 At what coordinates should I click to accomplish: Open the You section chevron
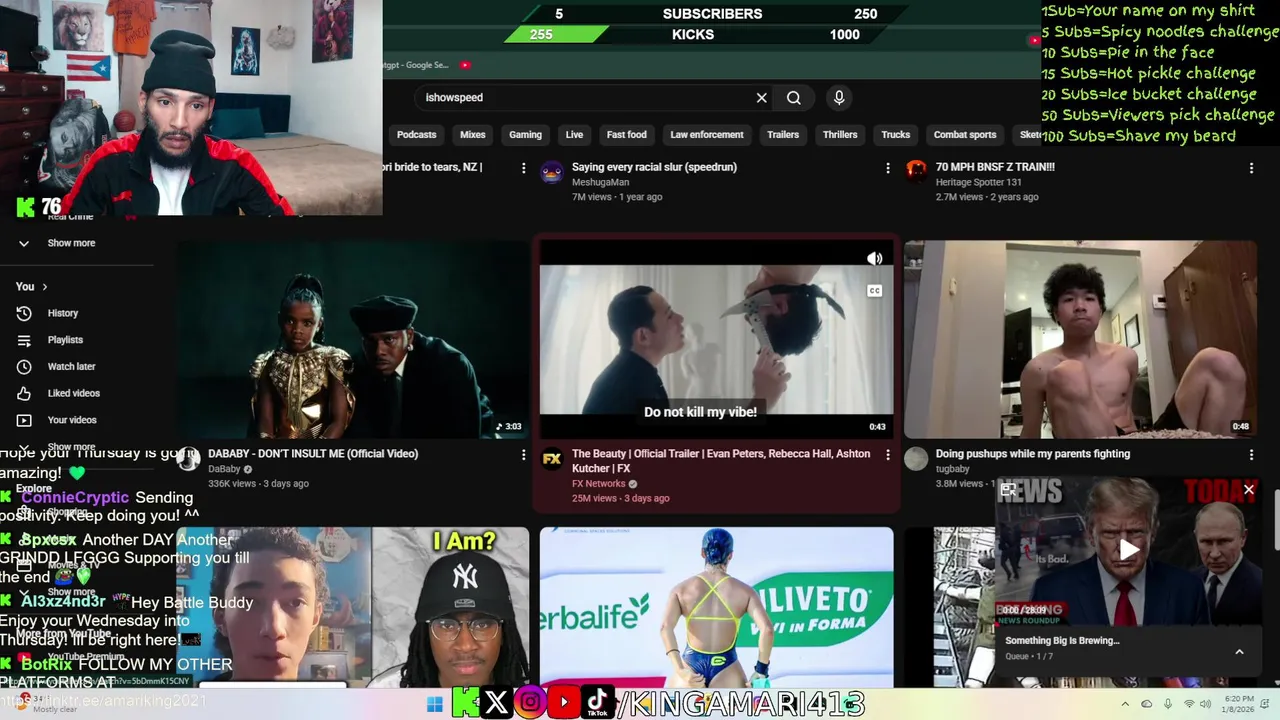44,287
